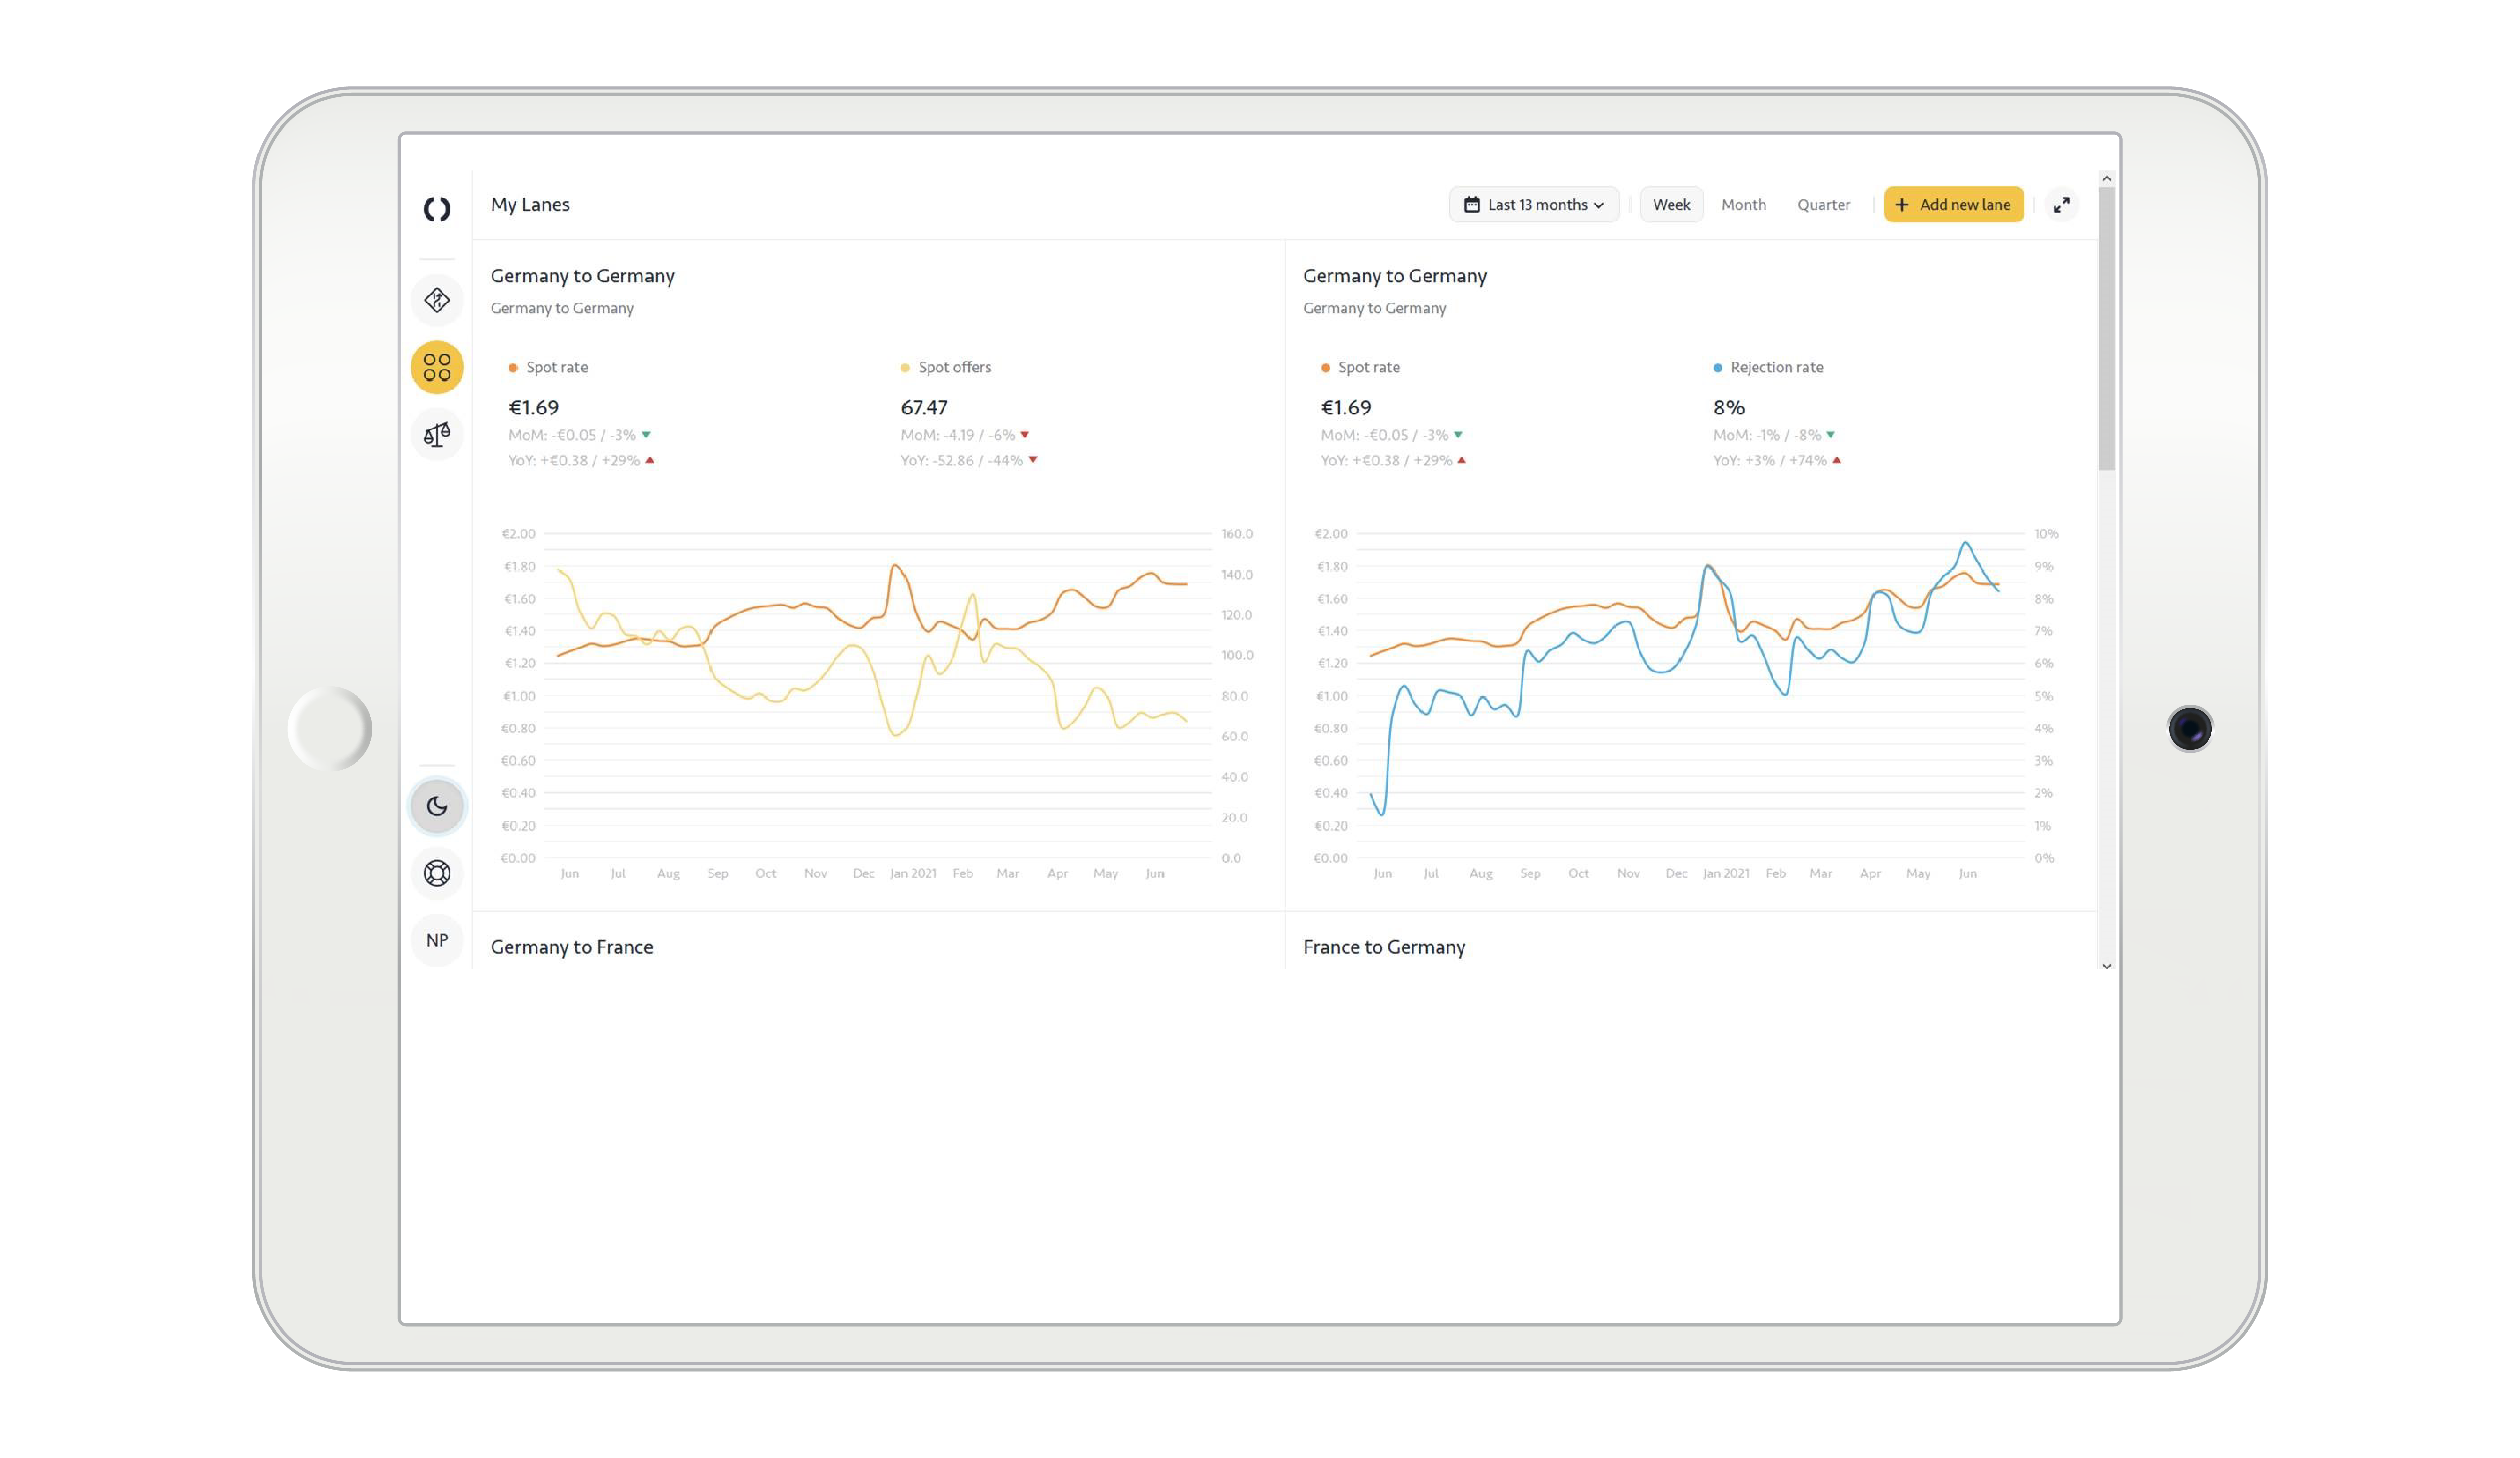Click the app logo in sidebar

437,209
